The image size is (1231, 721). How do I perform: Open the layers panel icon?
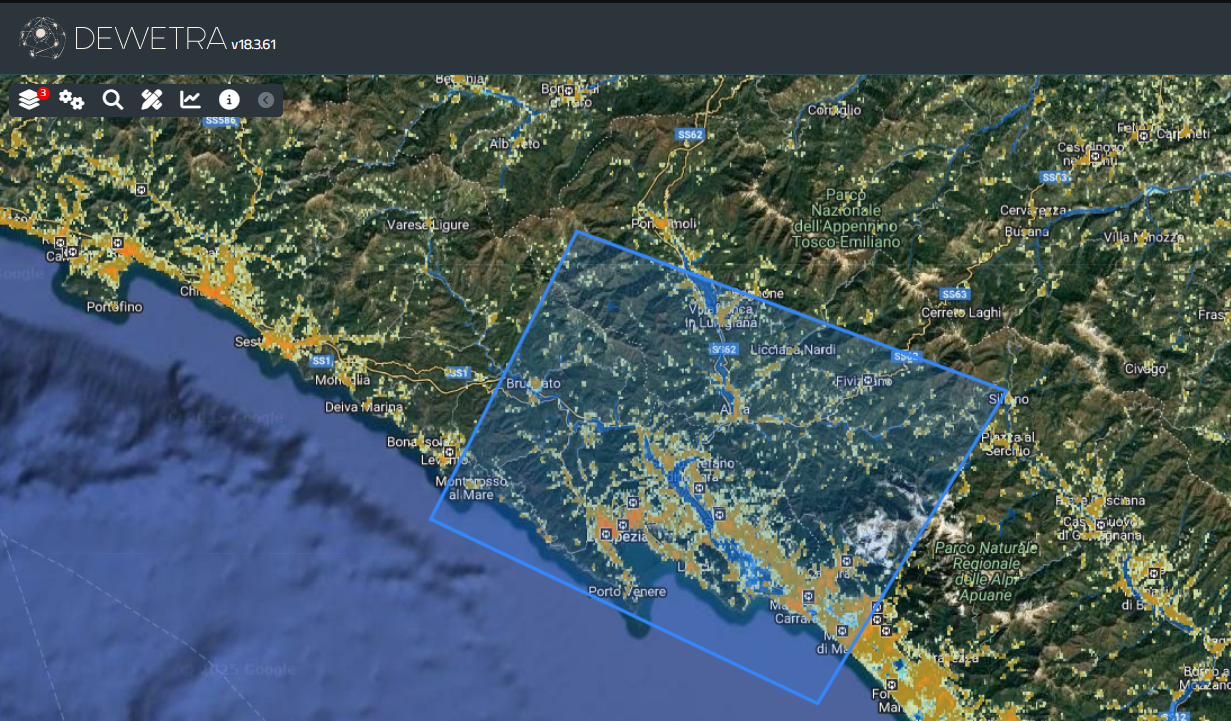click(x=30, y=100)
